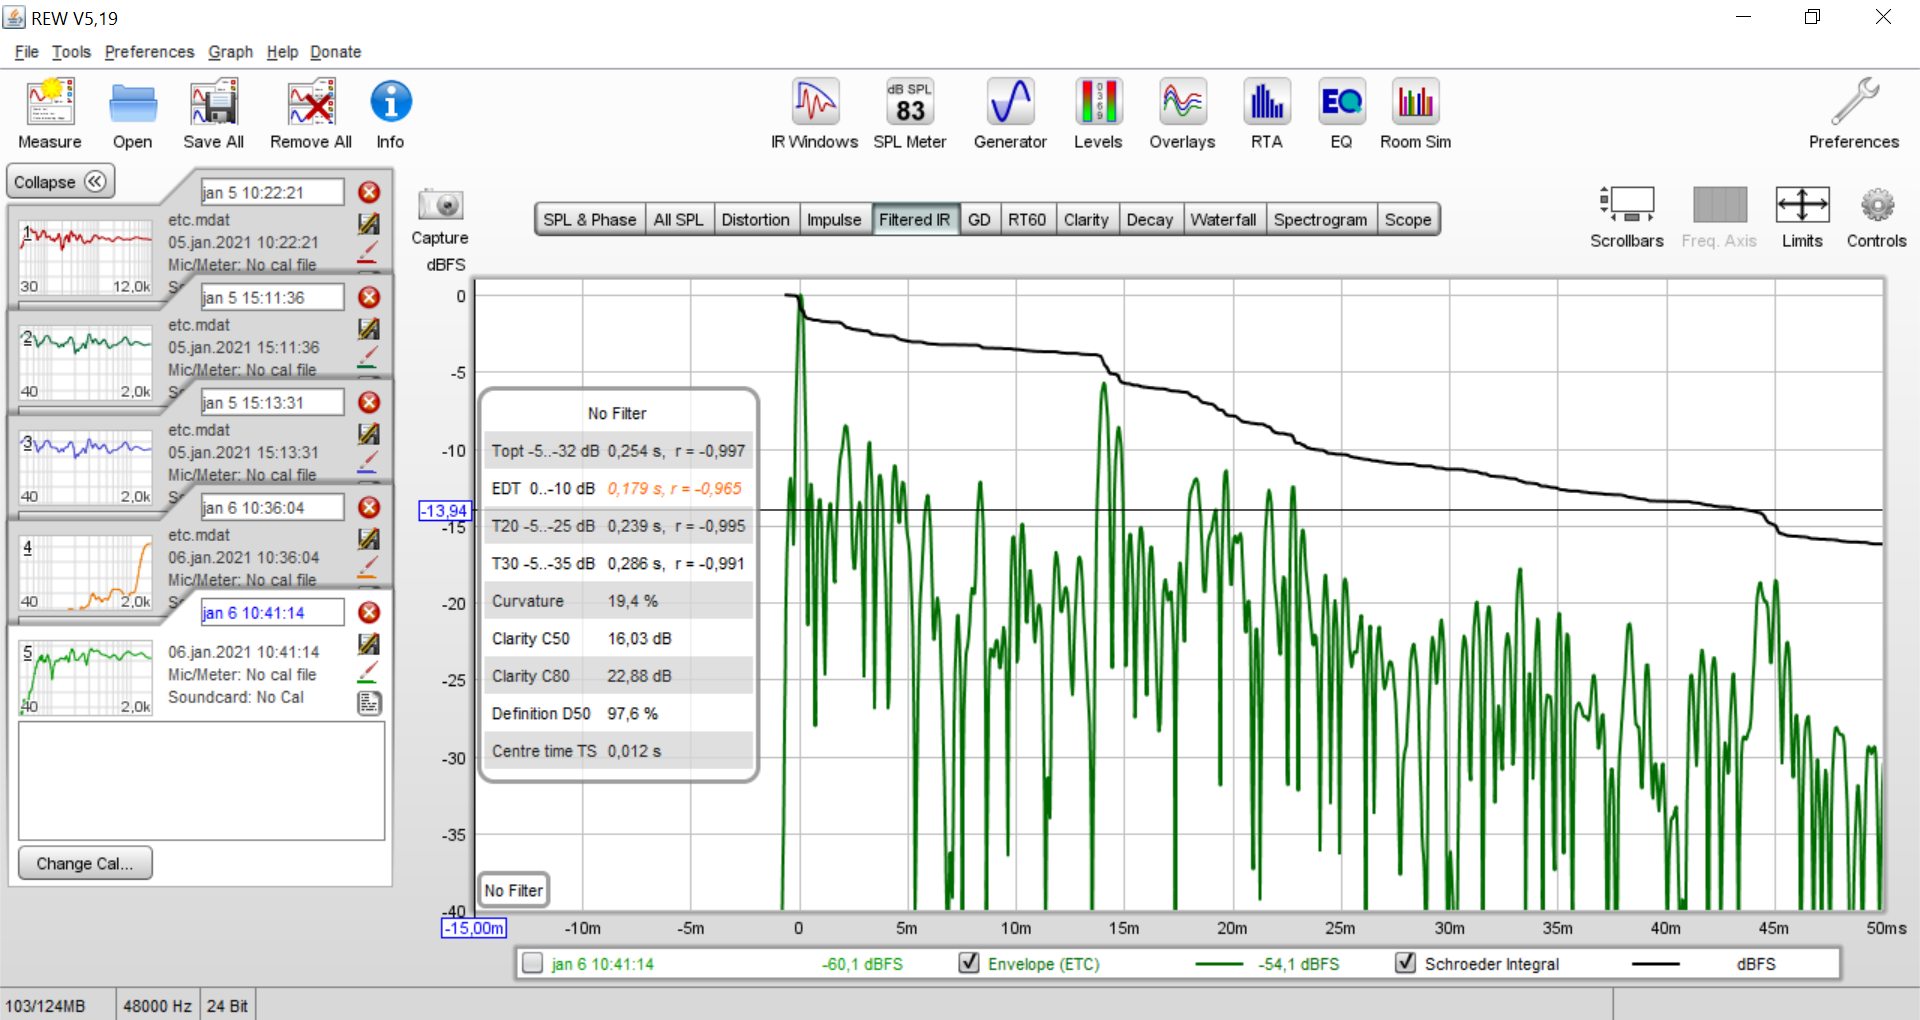Click the Measure toolbar icon
Viewport: 1920px width, 1020px height.
pos(50,113)
